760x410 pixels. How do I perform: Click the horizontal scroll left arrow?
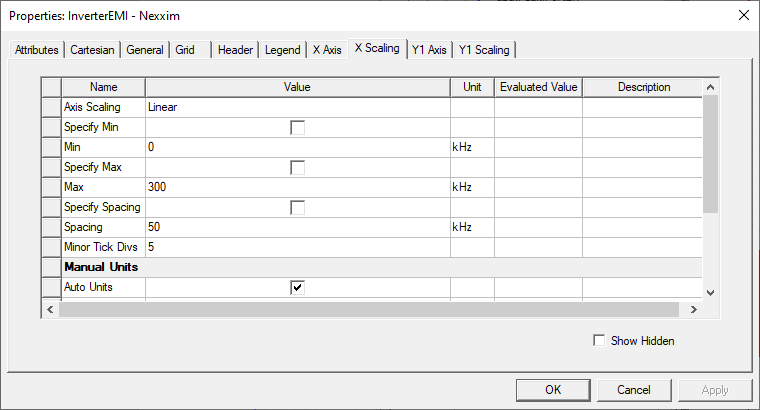tap(50, 309)
